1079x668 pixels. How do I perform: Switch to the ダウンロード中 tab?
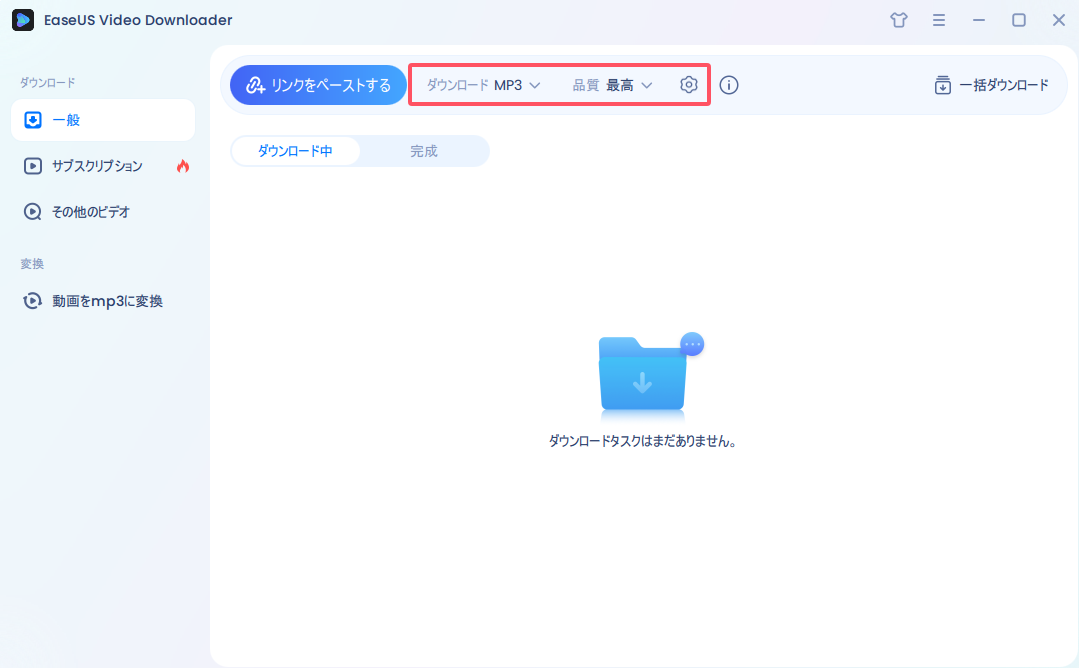pyautogui.click(x=296, y=150)
